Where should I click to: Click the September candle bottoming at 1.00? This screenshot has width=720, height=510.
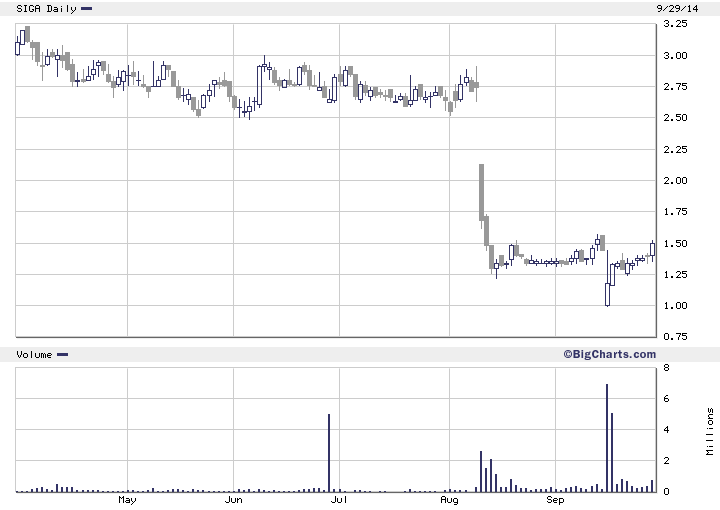608,278
